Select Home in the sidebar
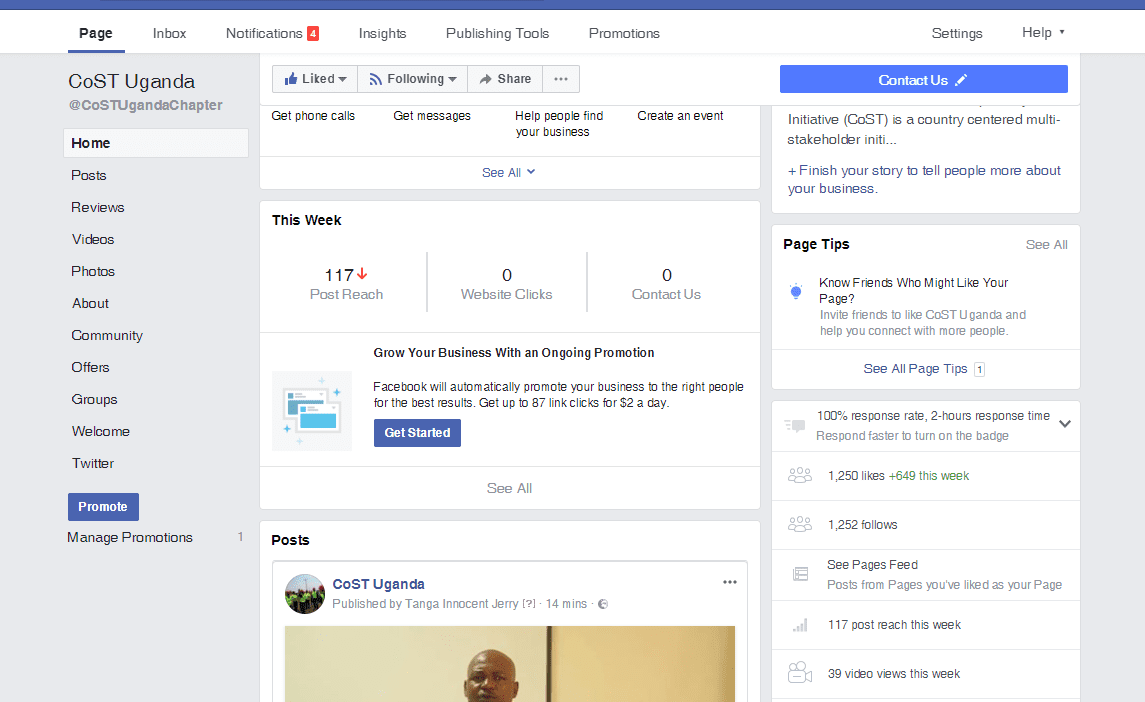 coord(156,143)
